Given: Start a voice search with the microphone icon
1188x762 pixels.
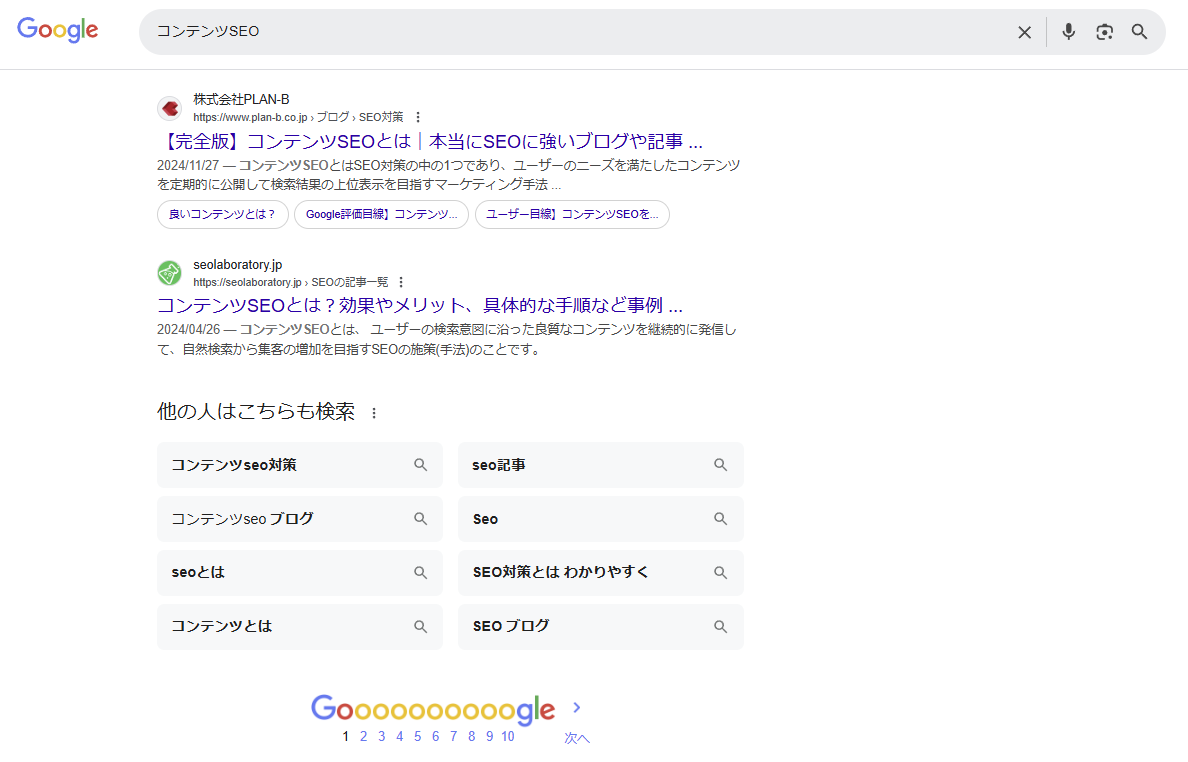Looking at the screenshot, I should tap(1068, 31).
